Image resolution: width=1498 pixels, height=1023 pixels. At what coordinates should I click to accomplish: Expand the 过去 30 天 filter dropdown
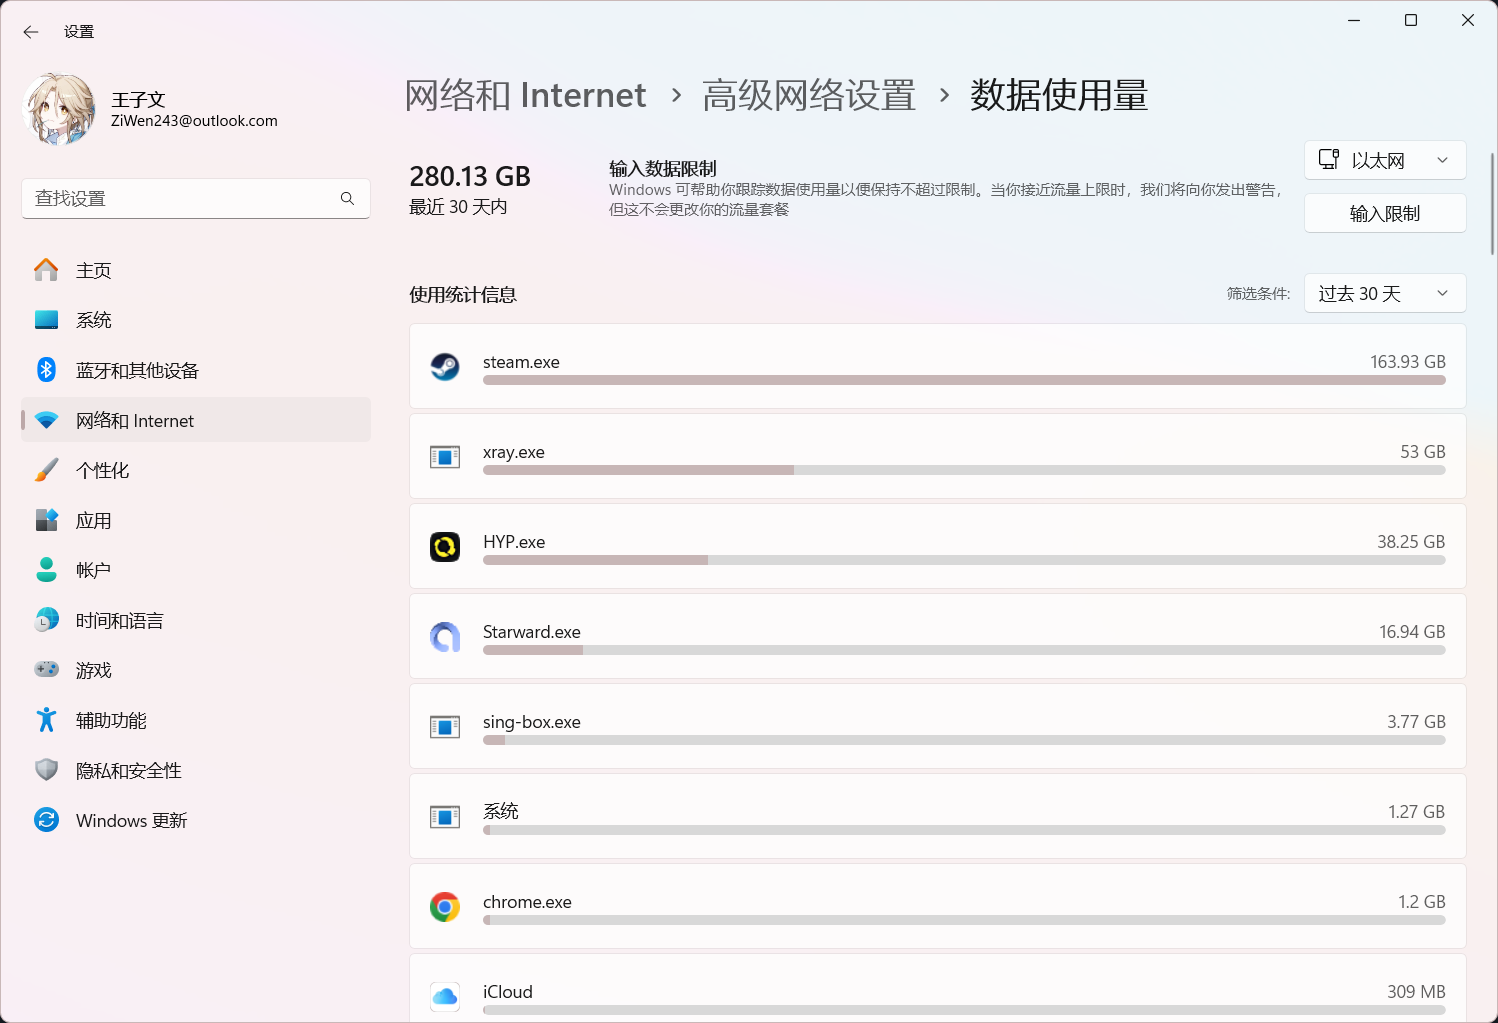point(1384,293)
